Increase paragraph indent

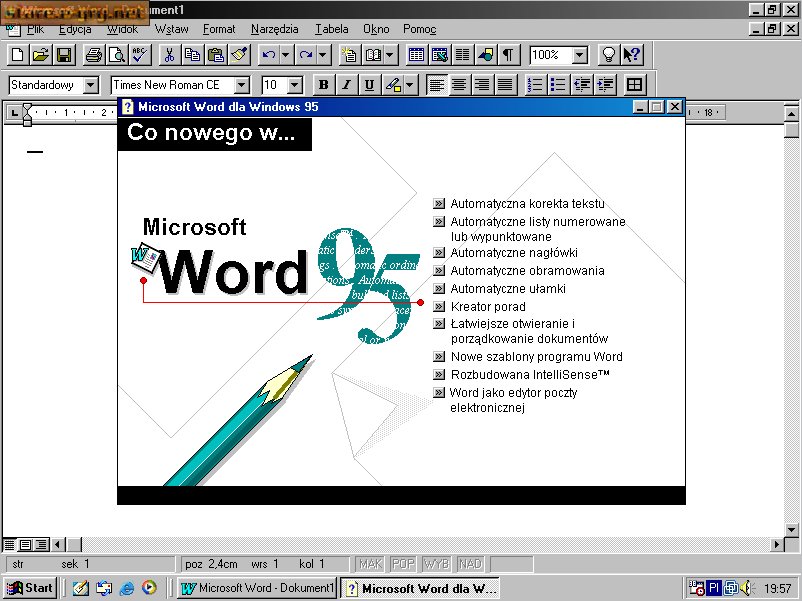click(606, 85)
